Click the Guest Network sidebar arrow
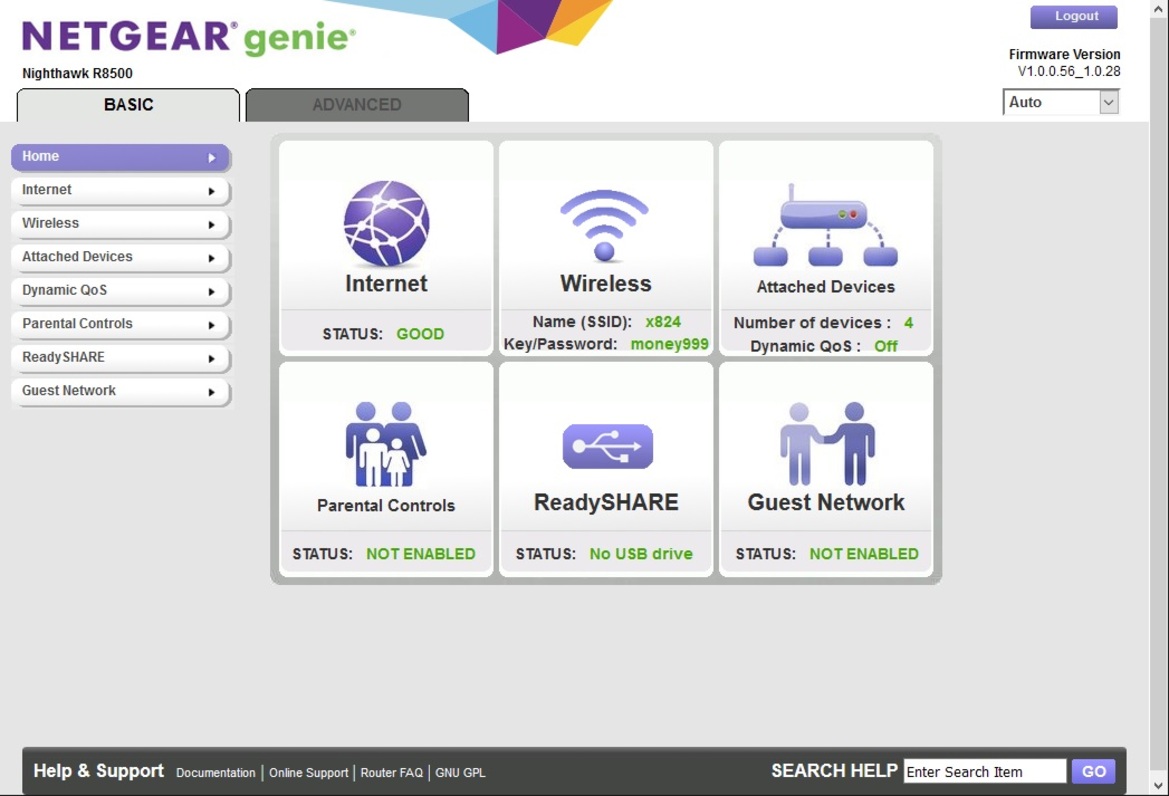Image resolution: width=1169 pixels, height=796 pixels. tap(212, 393)
